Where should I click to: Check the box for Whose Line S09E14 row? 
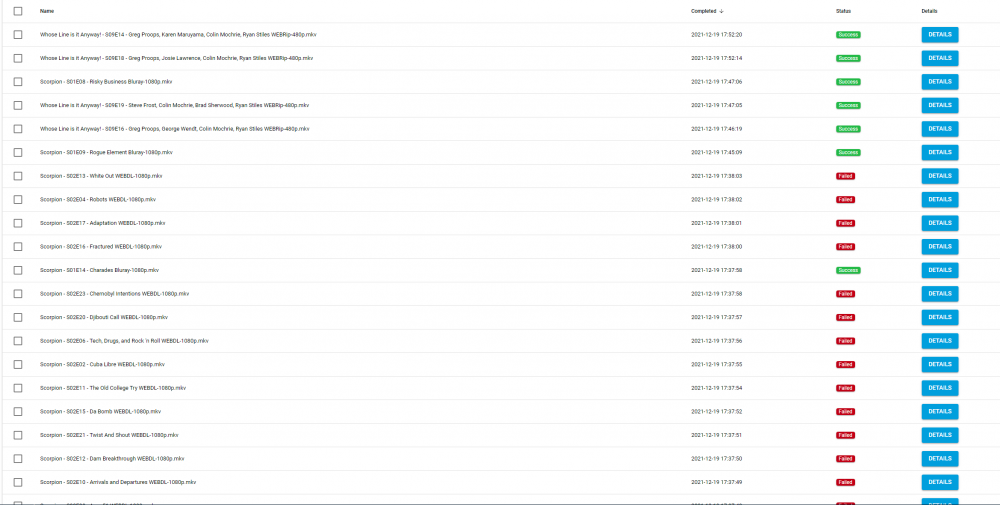[17, 34]
